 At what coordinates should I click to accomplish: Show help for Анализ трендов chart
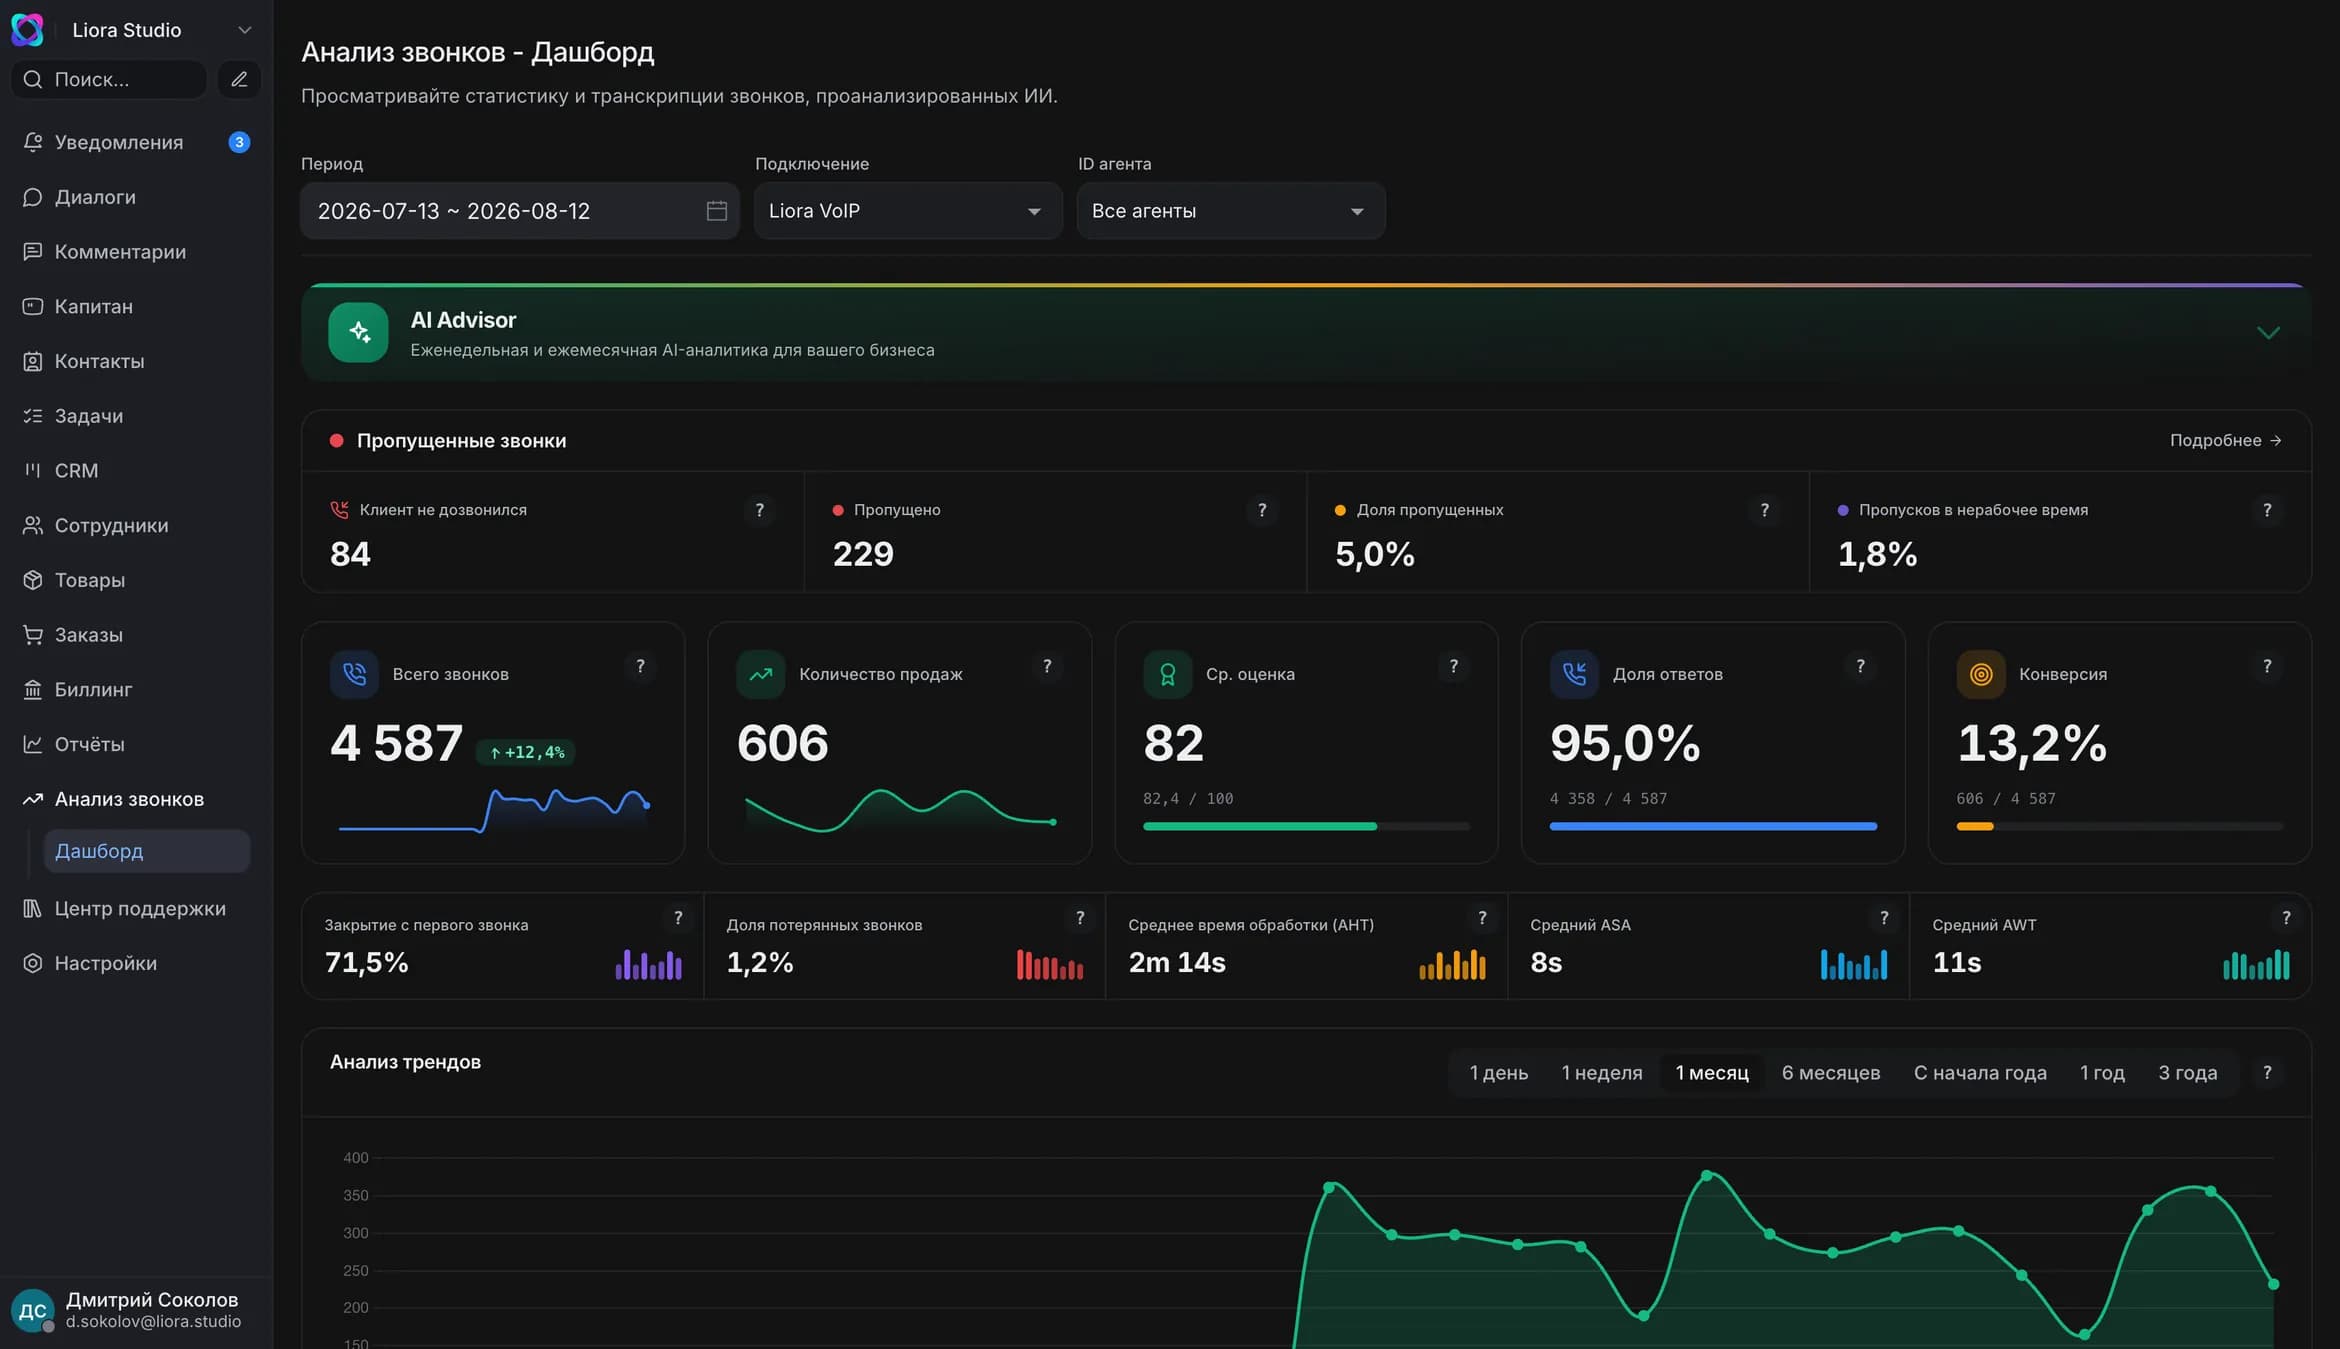point(2267,1073)
